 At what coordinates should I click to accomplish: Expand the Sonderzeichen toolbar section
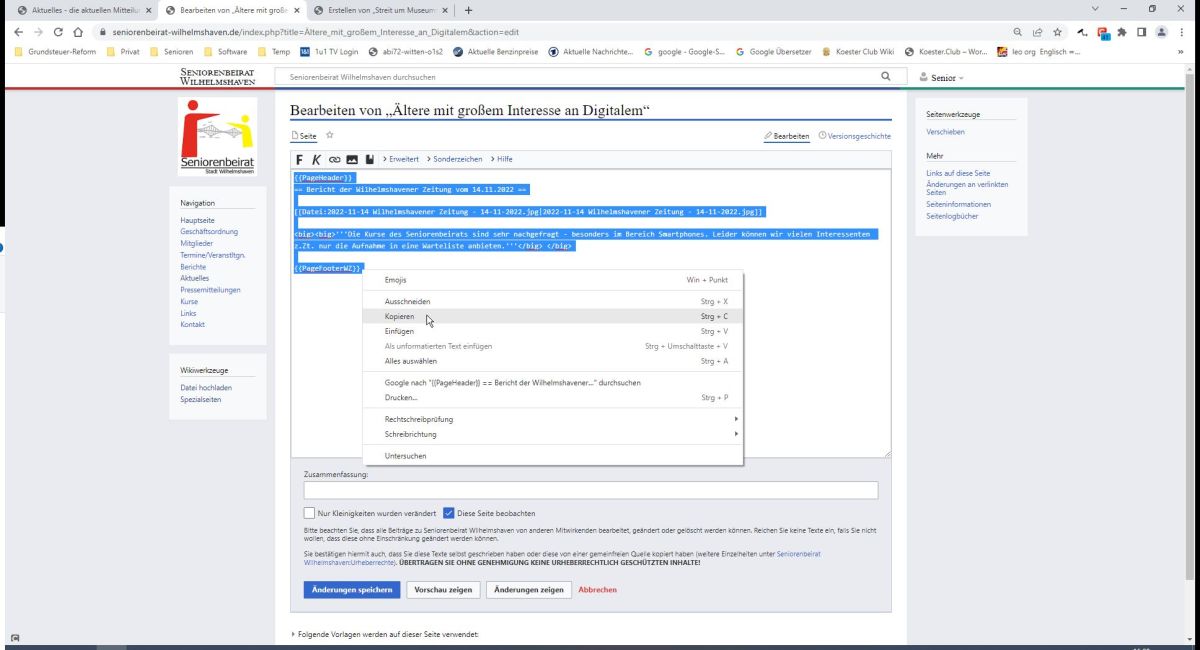(x=454, y=159)
